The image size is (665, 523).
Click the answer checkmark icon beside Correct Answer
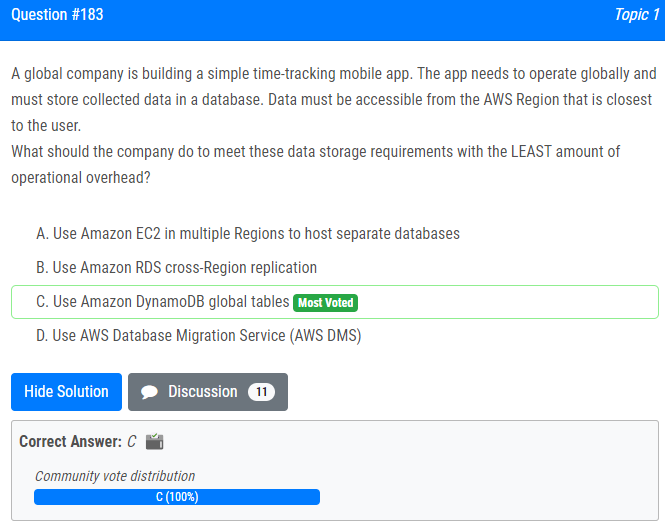pyautogui.click(x=154, y=442)
